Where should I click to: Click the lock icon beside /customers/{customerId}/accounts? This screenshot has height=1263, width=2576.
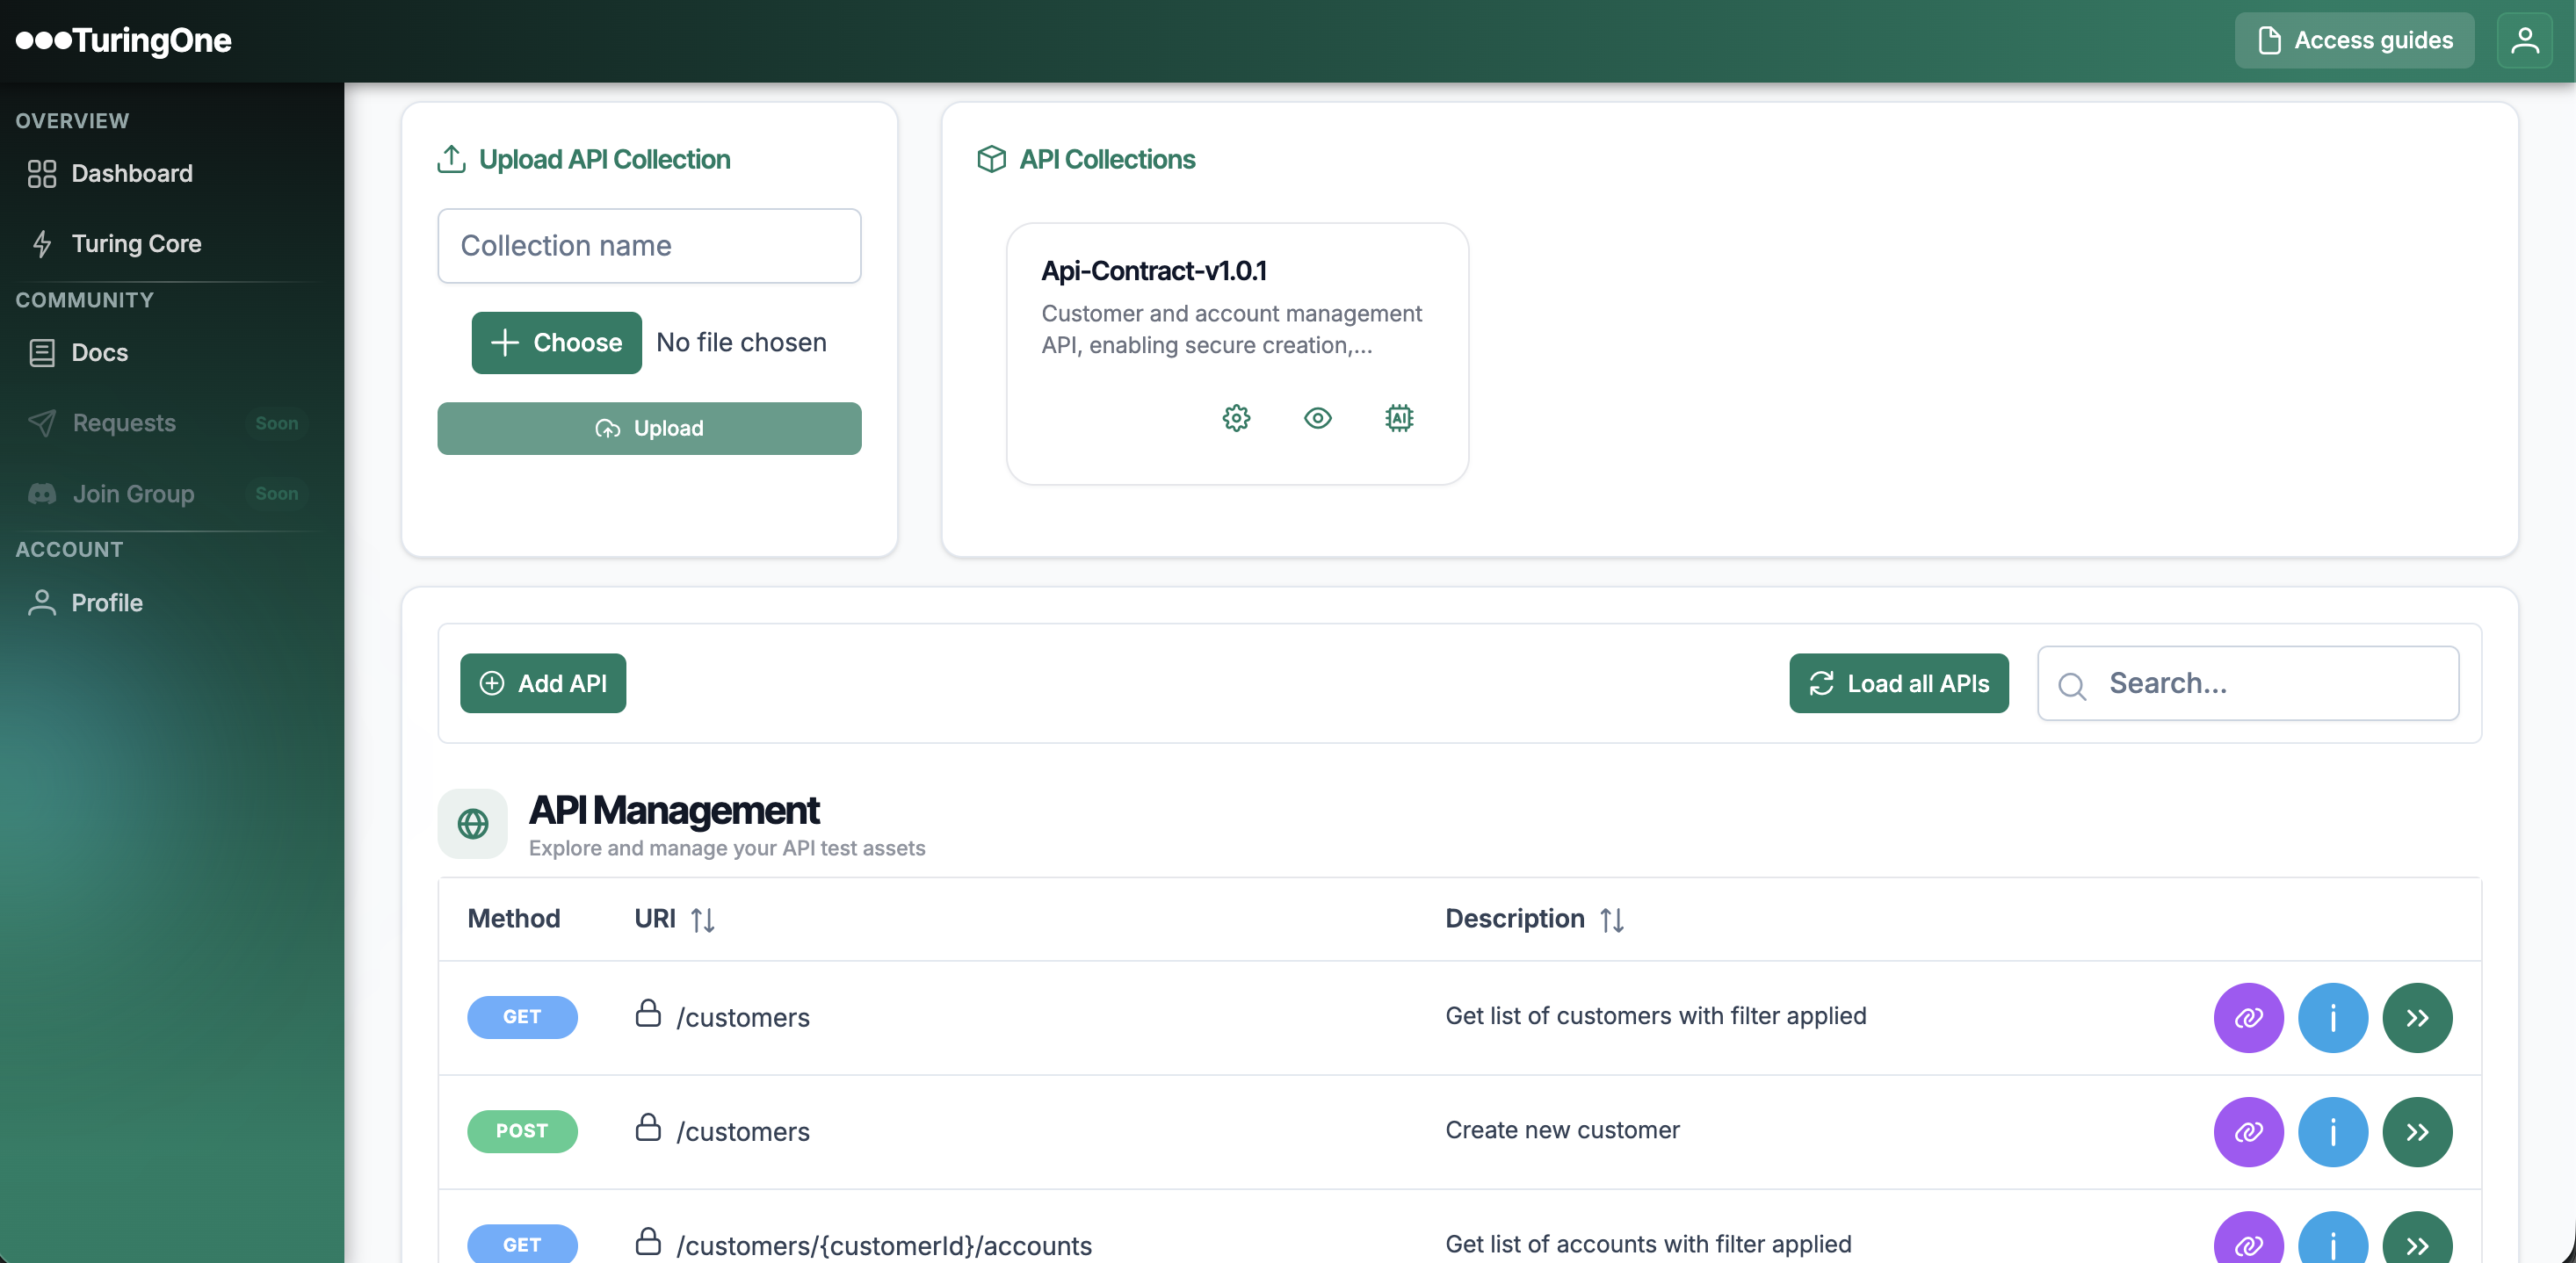[x=649, y=1243]
